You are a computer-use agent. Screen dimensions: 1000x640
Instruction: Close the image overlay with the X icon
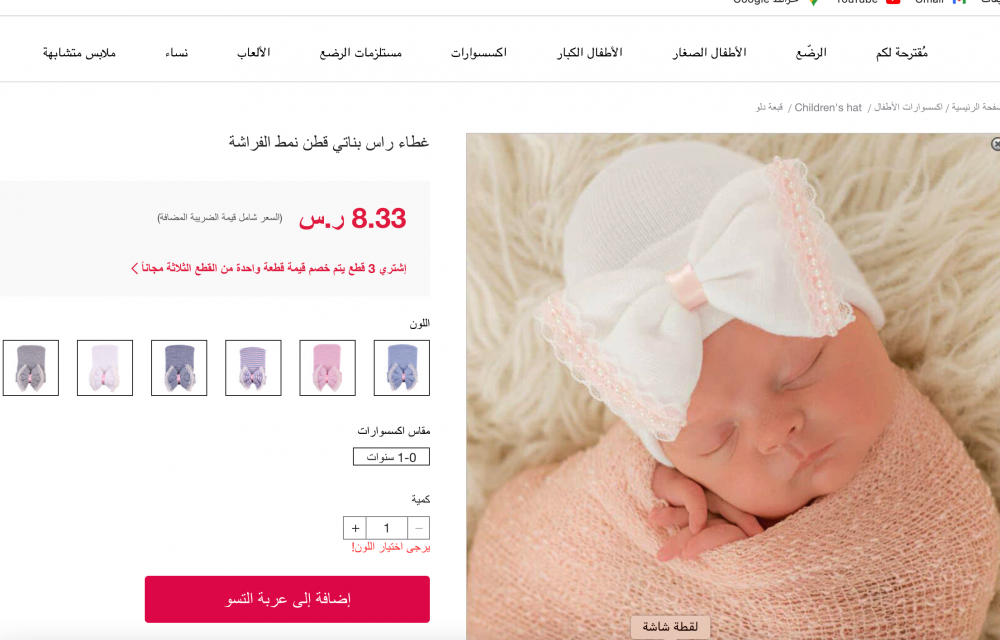tap(995, 144)
